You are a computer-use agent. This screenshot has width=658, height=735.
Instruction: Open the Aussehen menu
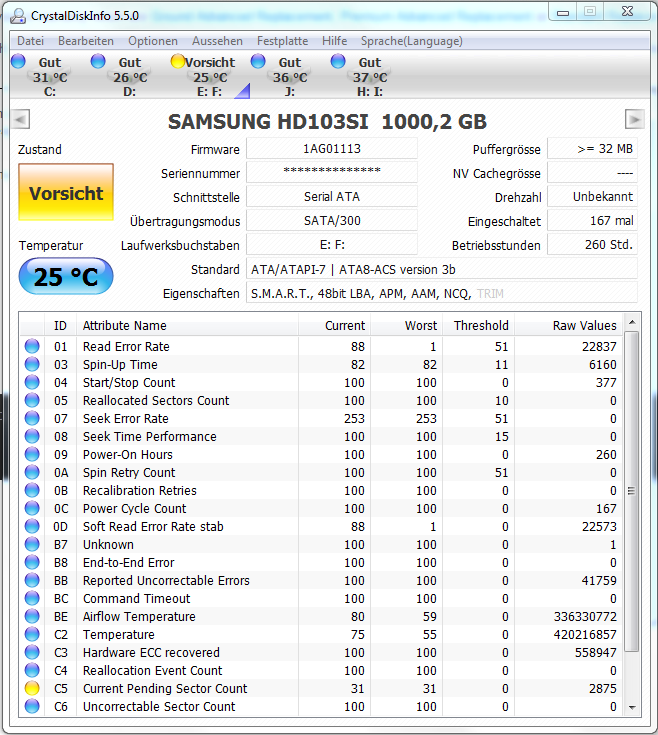217,41
